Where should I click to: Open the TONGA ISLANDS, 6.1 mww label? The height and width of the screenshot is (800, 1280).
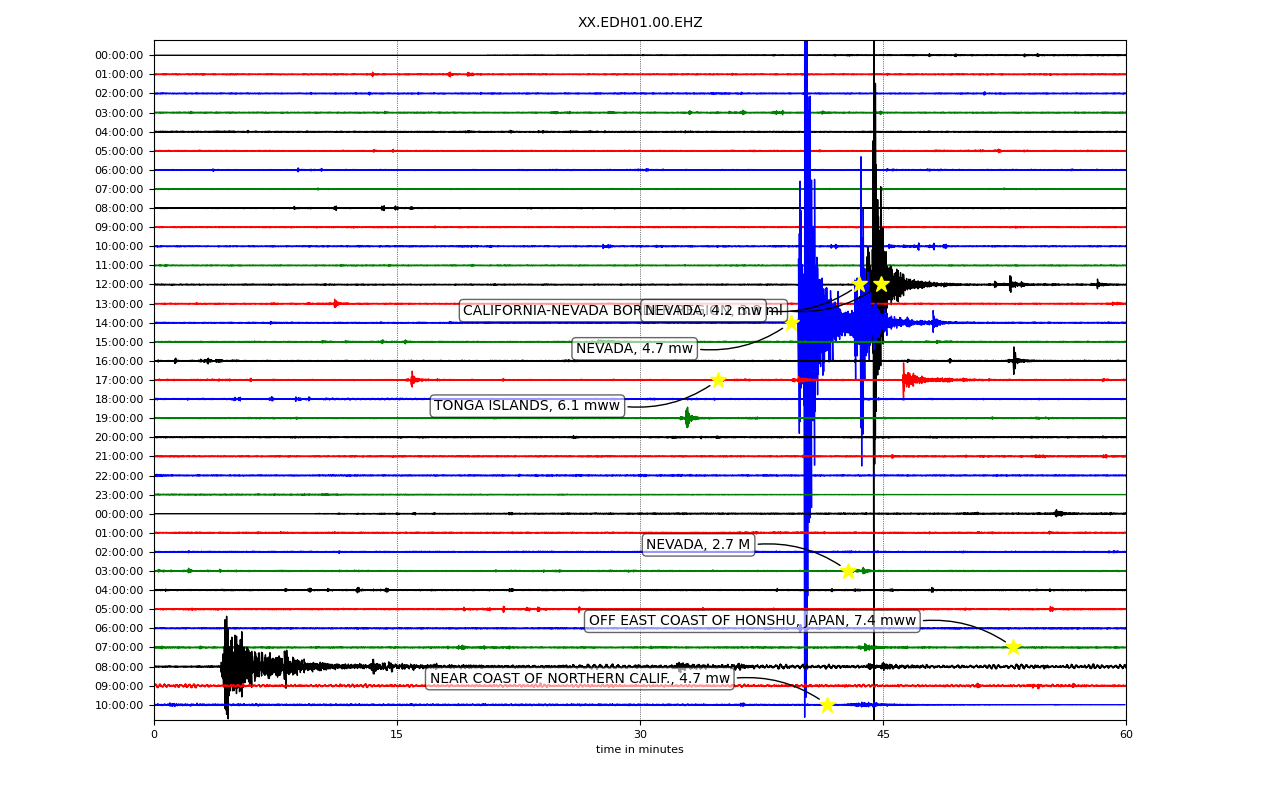tap(527, 406)
